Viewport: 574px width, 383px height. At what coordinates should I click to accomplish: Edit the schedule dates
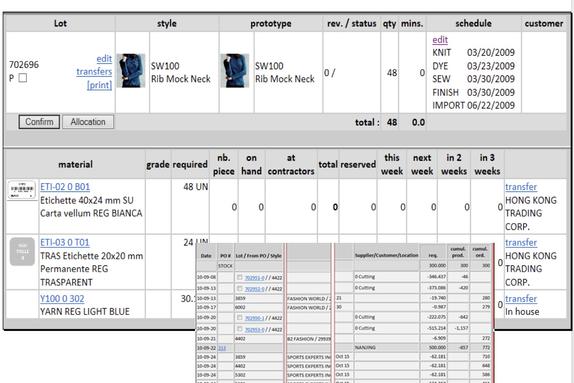click(x=440, y=40)
